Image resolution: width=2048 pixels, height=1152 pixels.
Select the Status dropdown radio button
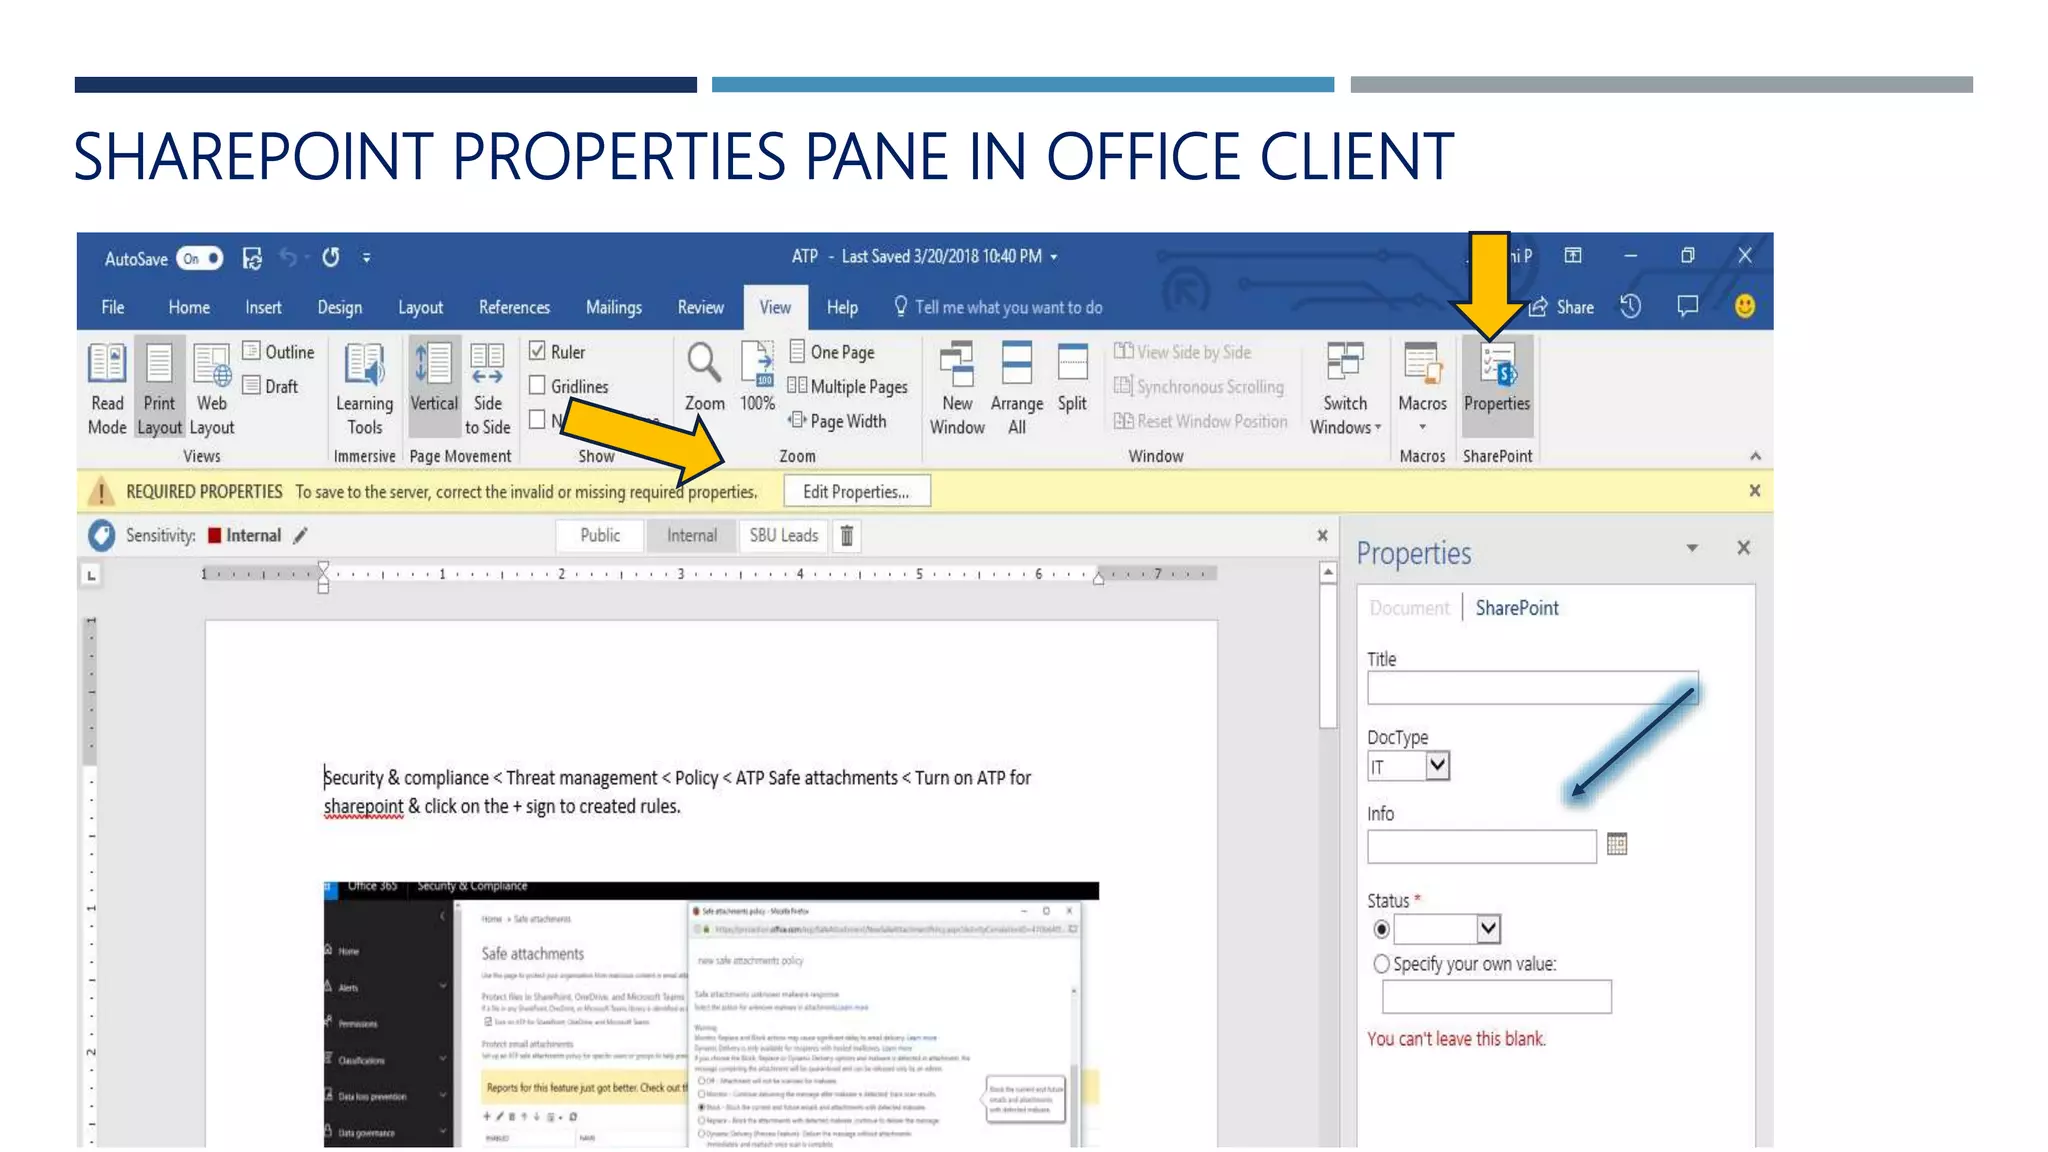(1381, 929)
